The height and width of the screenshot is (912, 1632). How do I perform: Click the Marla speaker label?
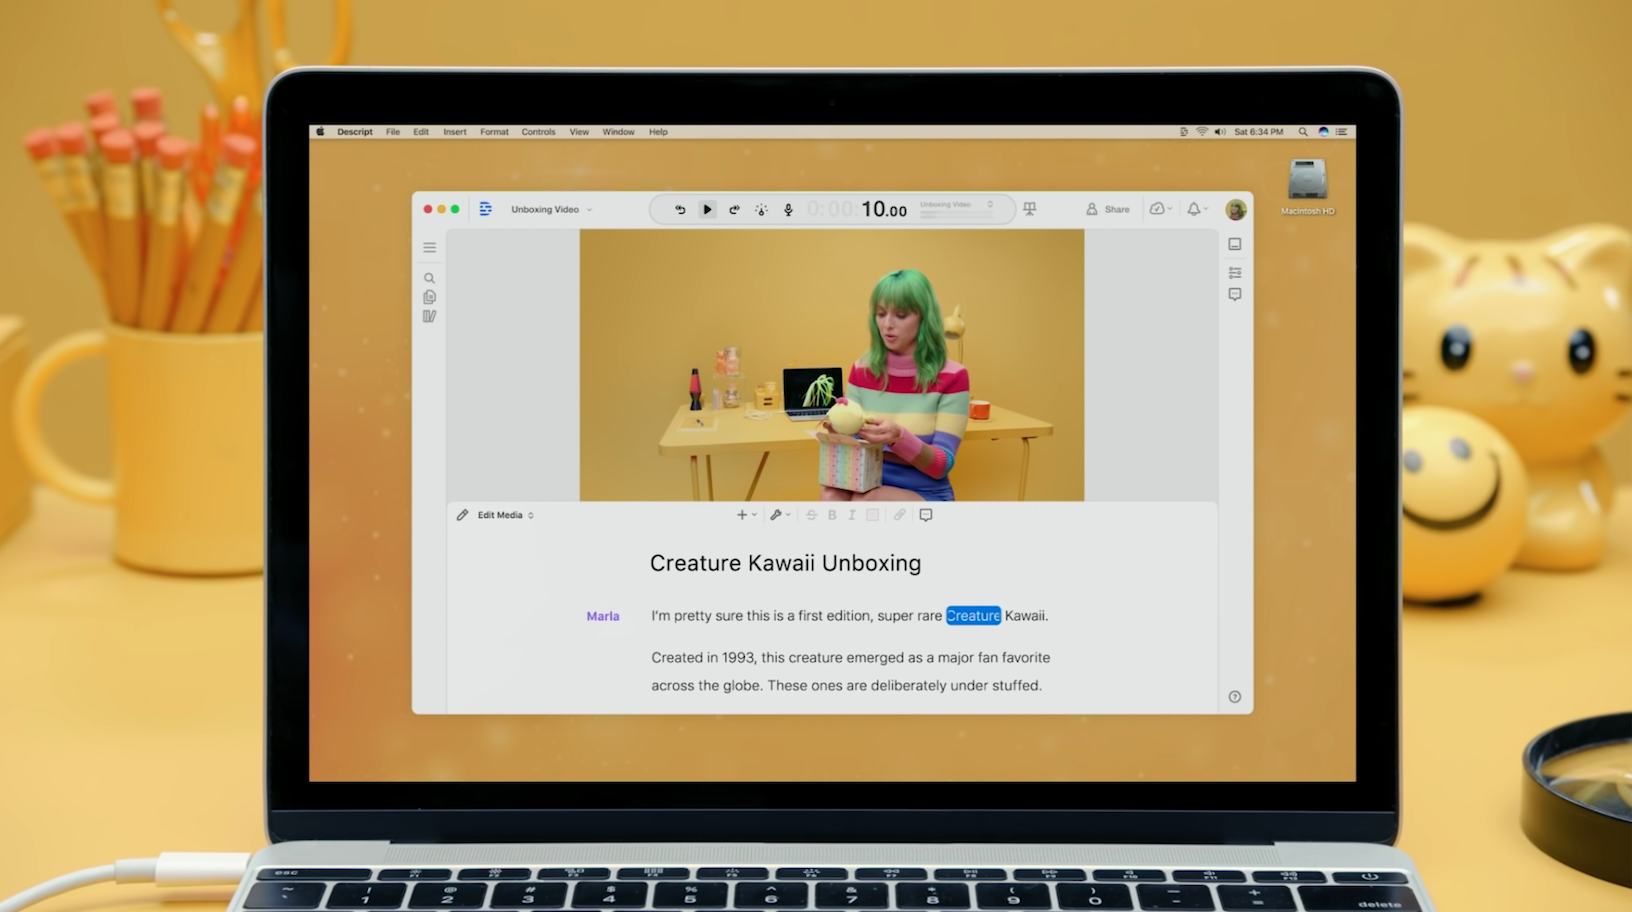pyautogui.click(x=603, y=616)
